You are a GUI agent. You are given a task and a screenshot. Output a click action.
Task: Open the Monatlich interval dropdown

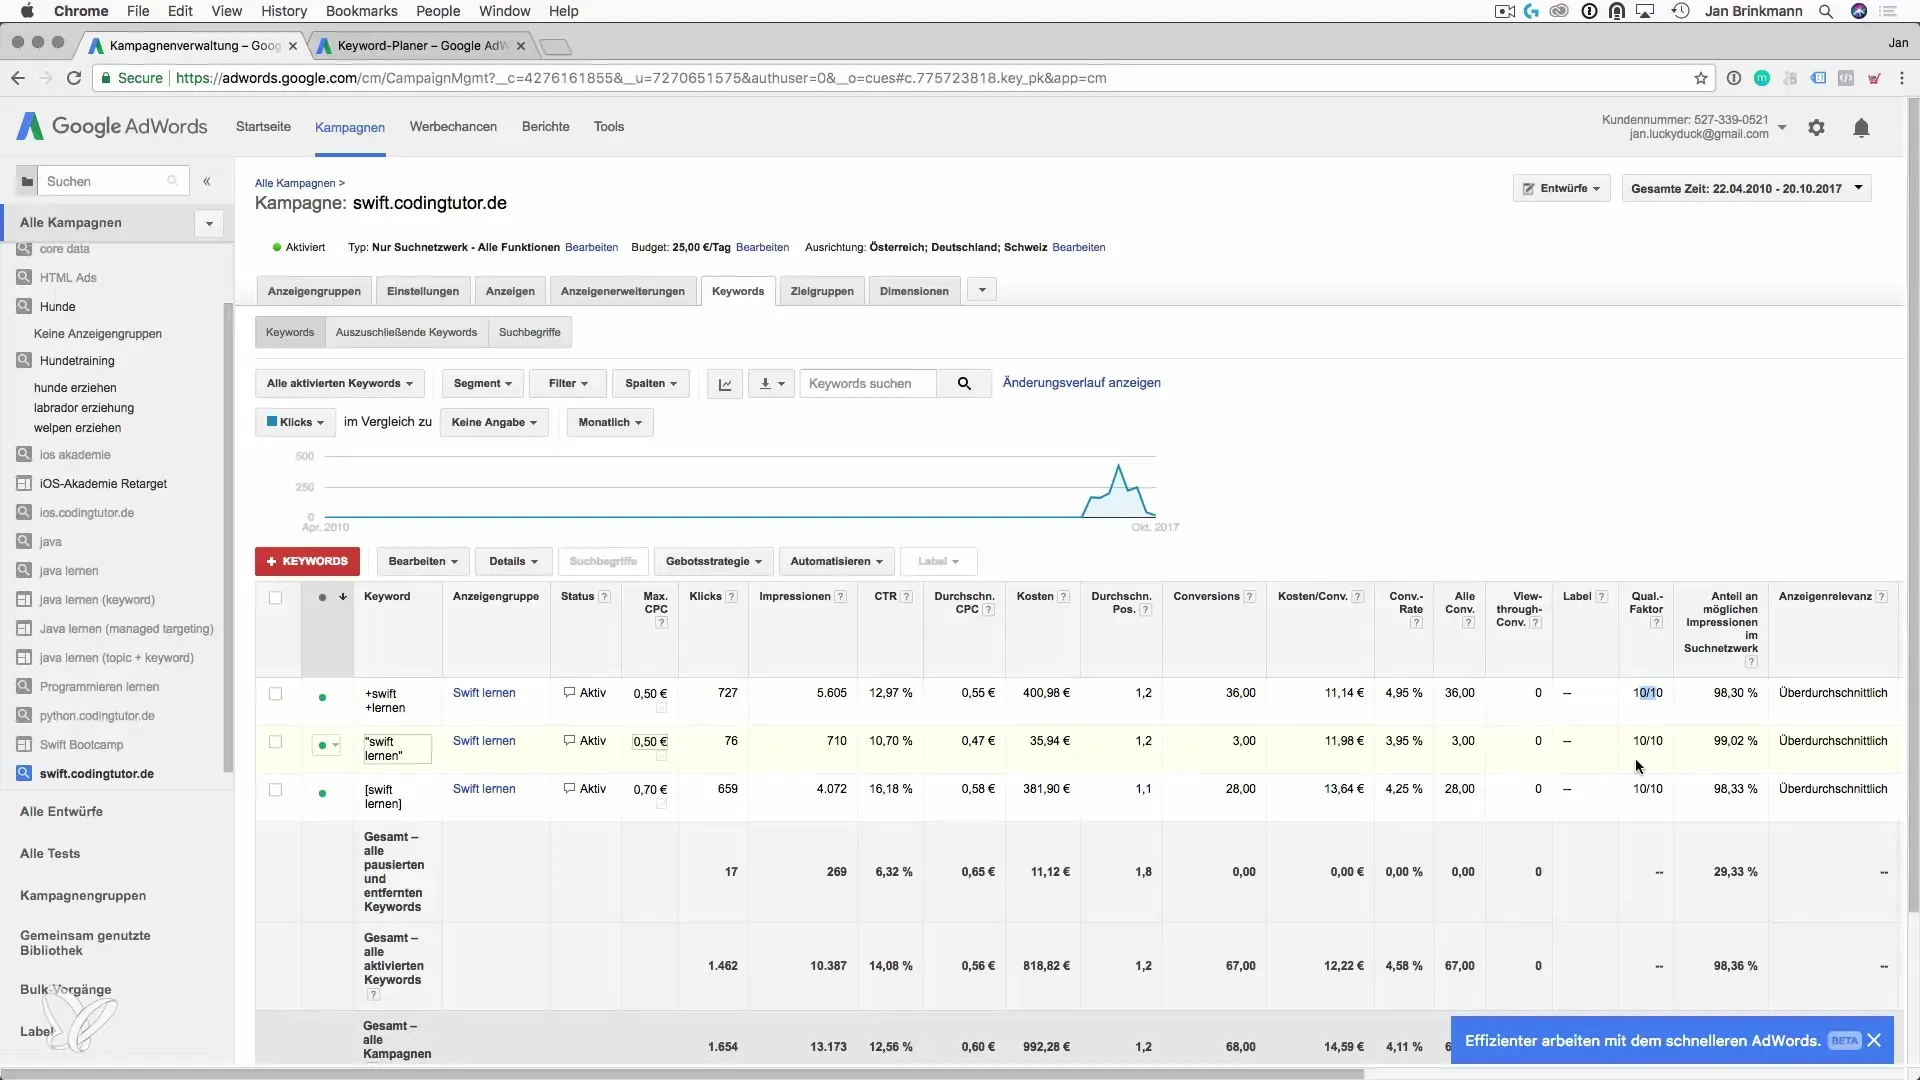[x=610, y=422]
